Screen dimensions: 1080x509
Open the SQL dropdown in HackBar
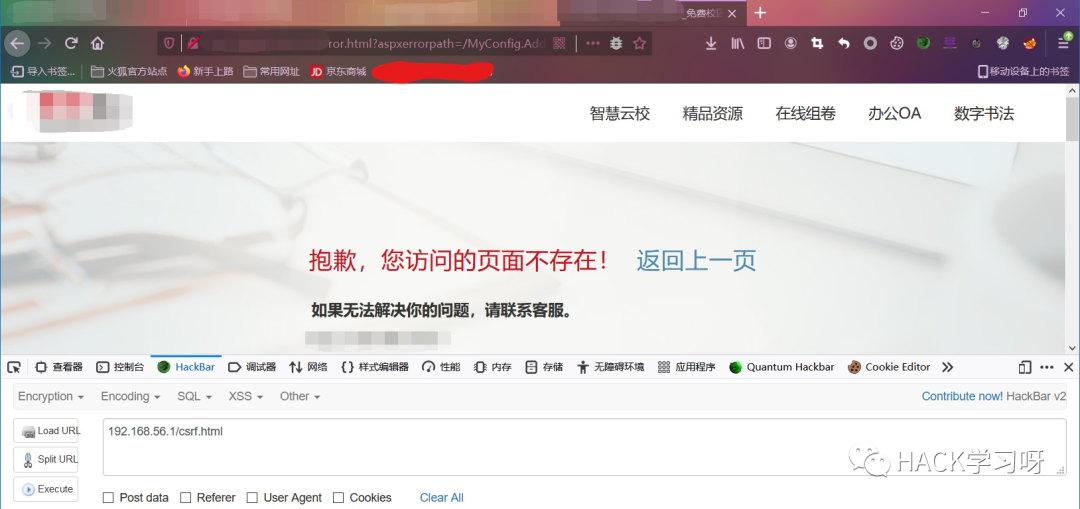[x=194, y=396]
